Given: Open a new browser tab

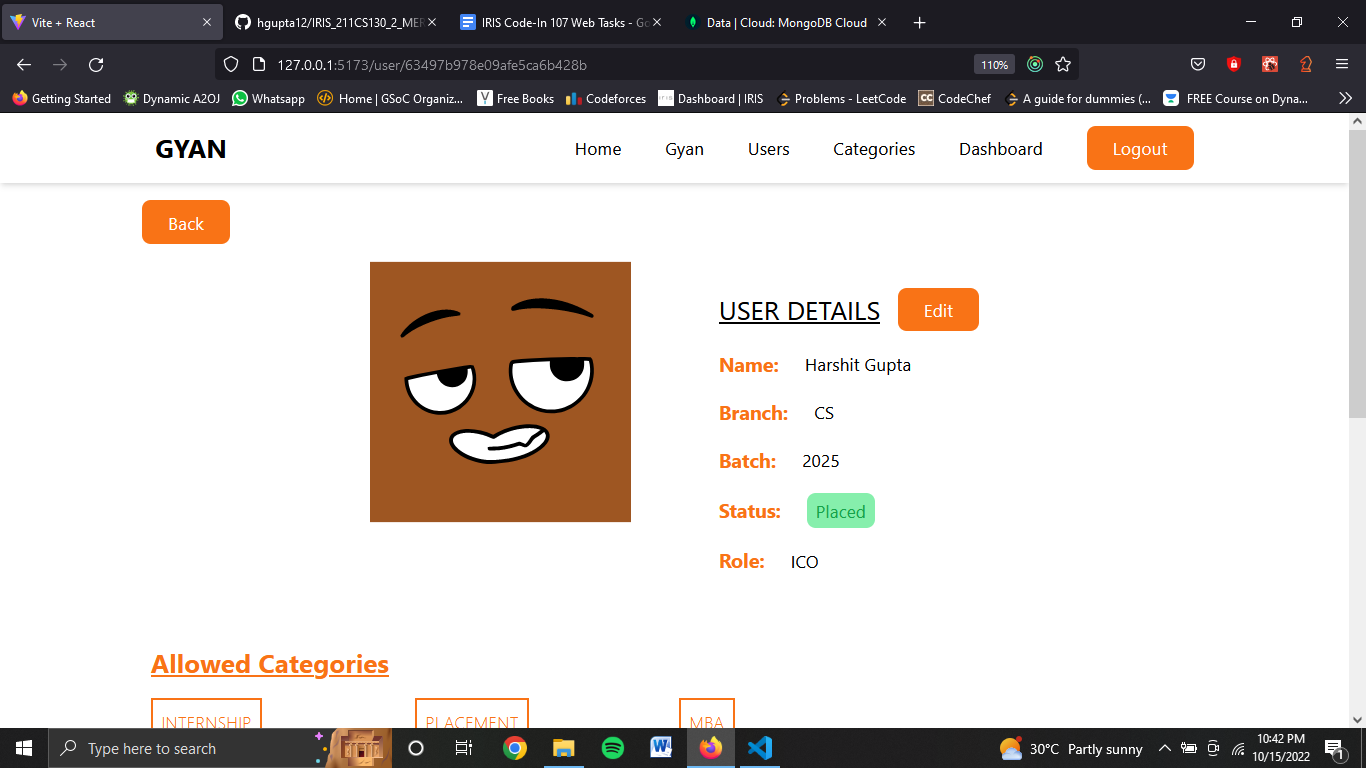Looking at the screenshot, I should (x=920, y=22).
